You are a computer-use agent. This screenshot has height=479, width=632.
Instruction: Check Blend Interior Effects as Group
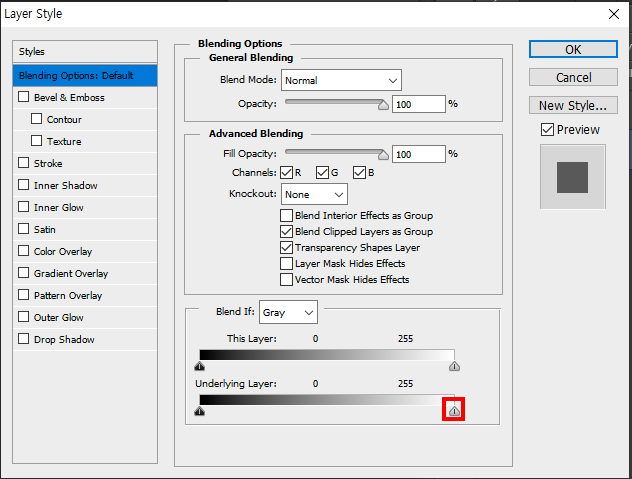pyautogui.click(x=287, y=215)
